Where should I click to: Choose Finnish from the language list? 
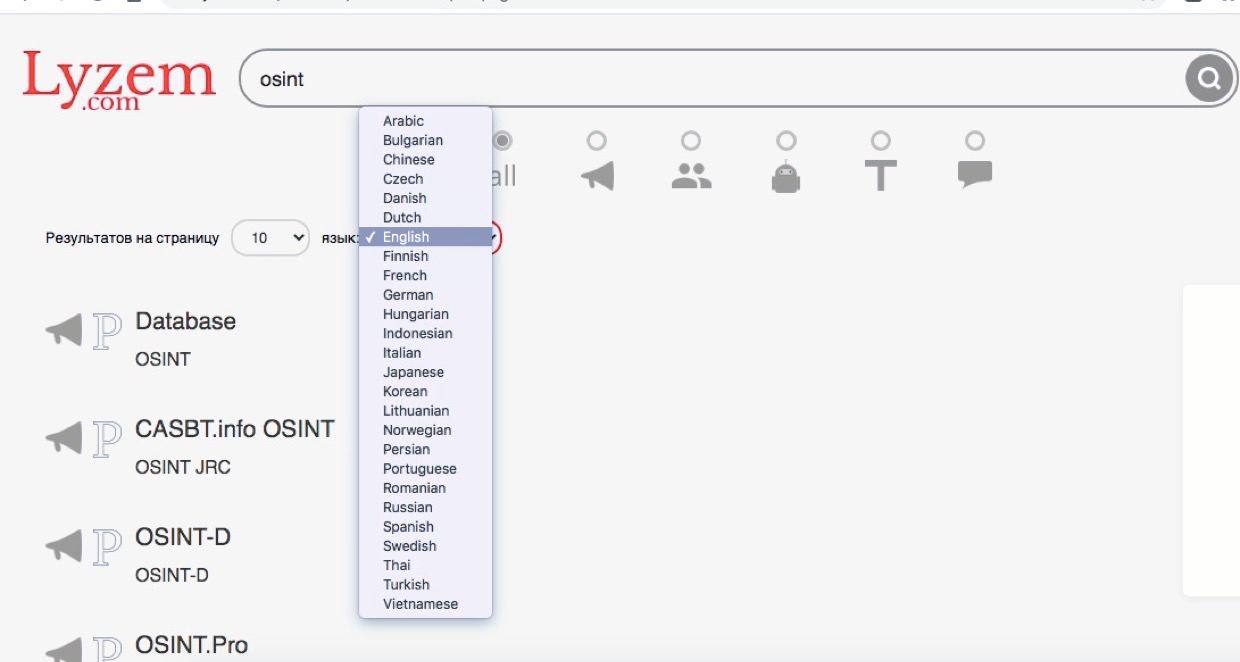(425, 256)
